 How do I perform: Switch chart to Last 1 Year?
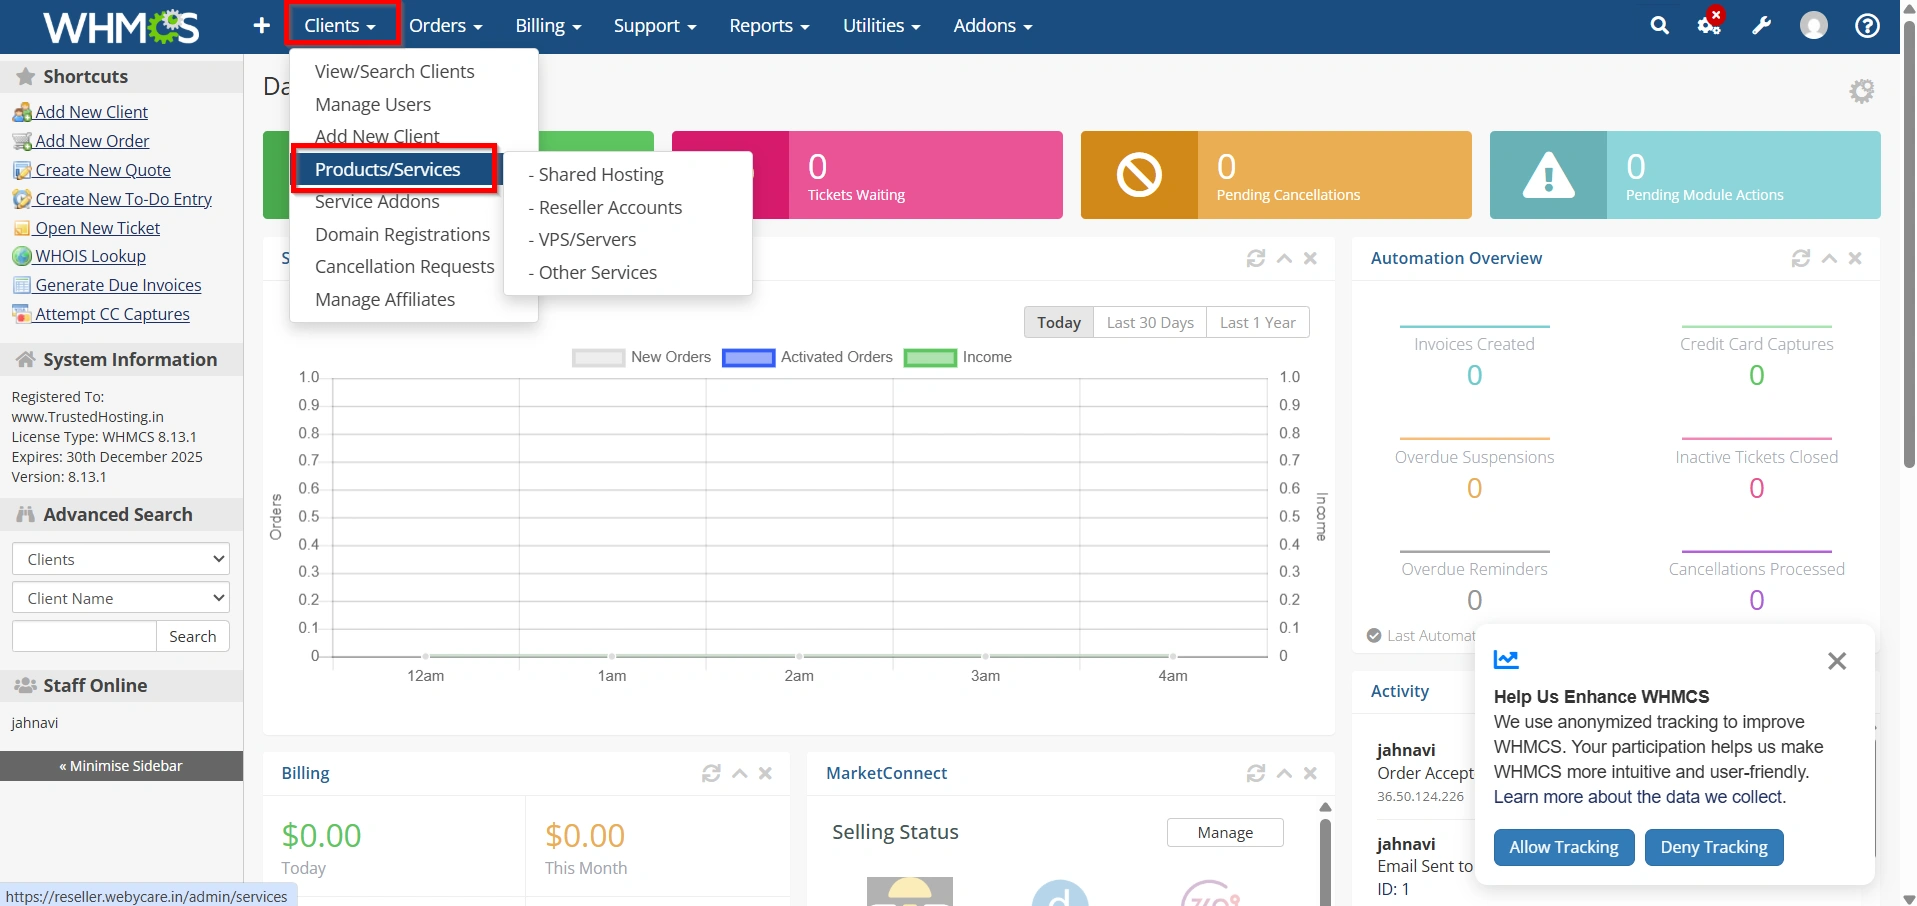pos(1258,322)
